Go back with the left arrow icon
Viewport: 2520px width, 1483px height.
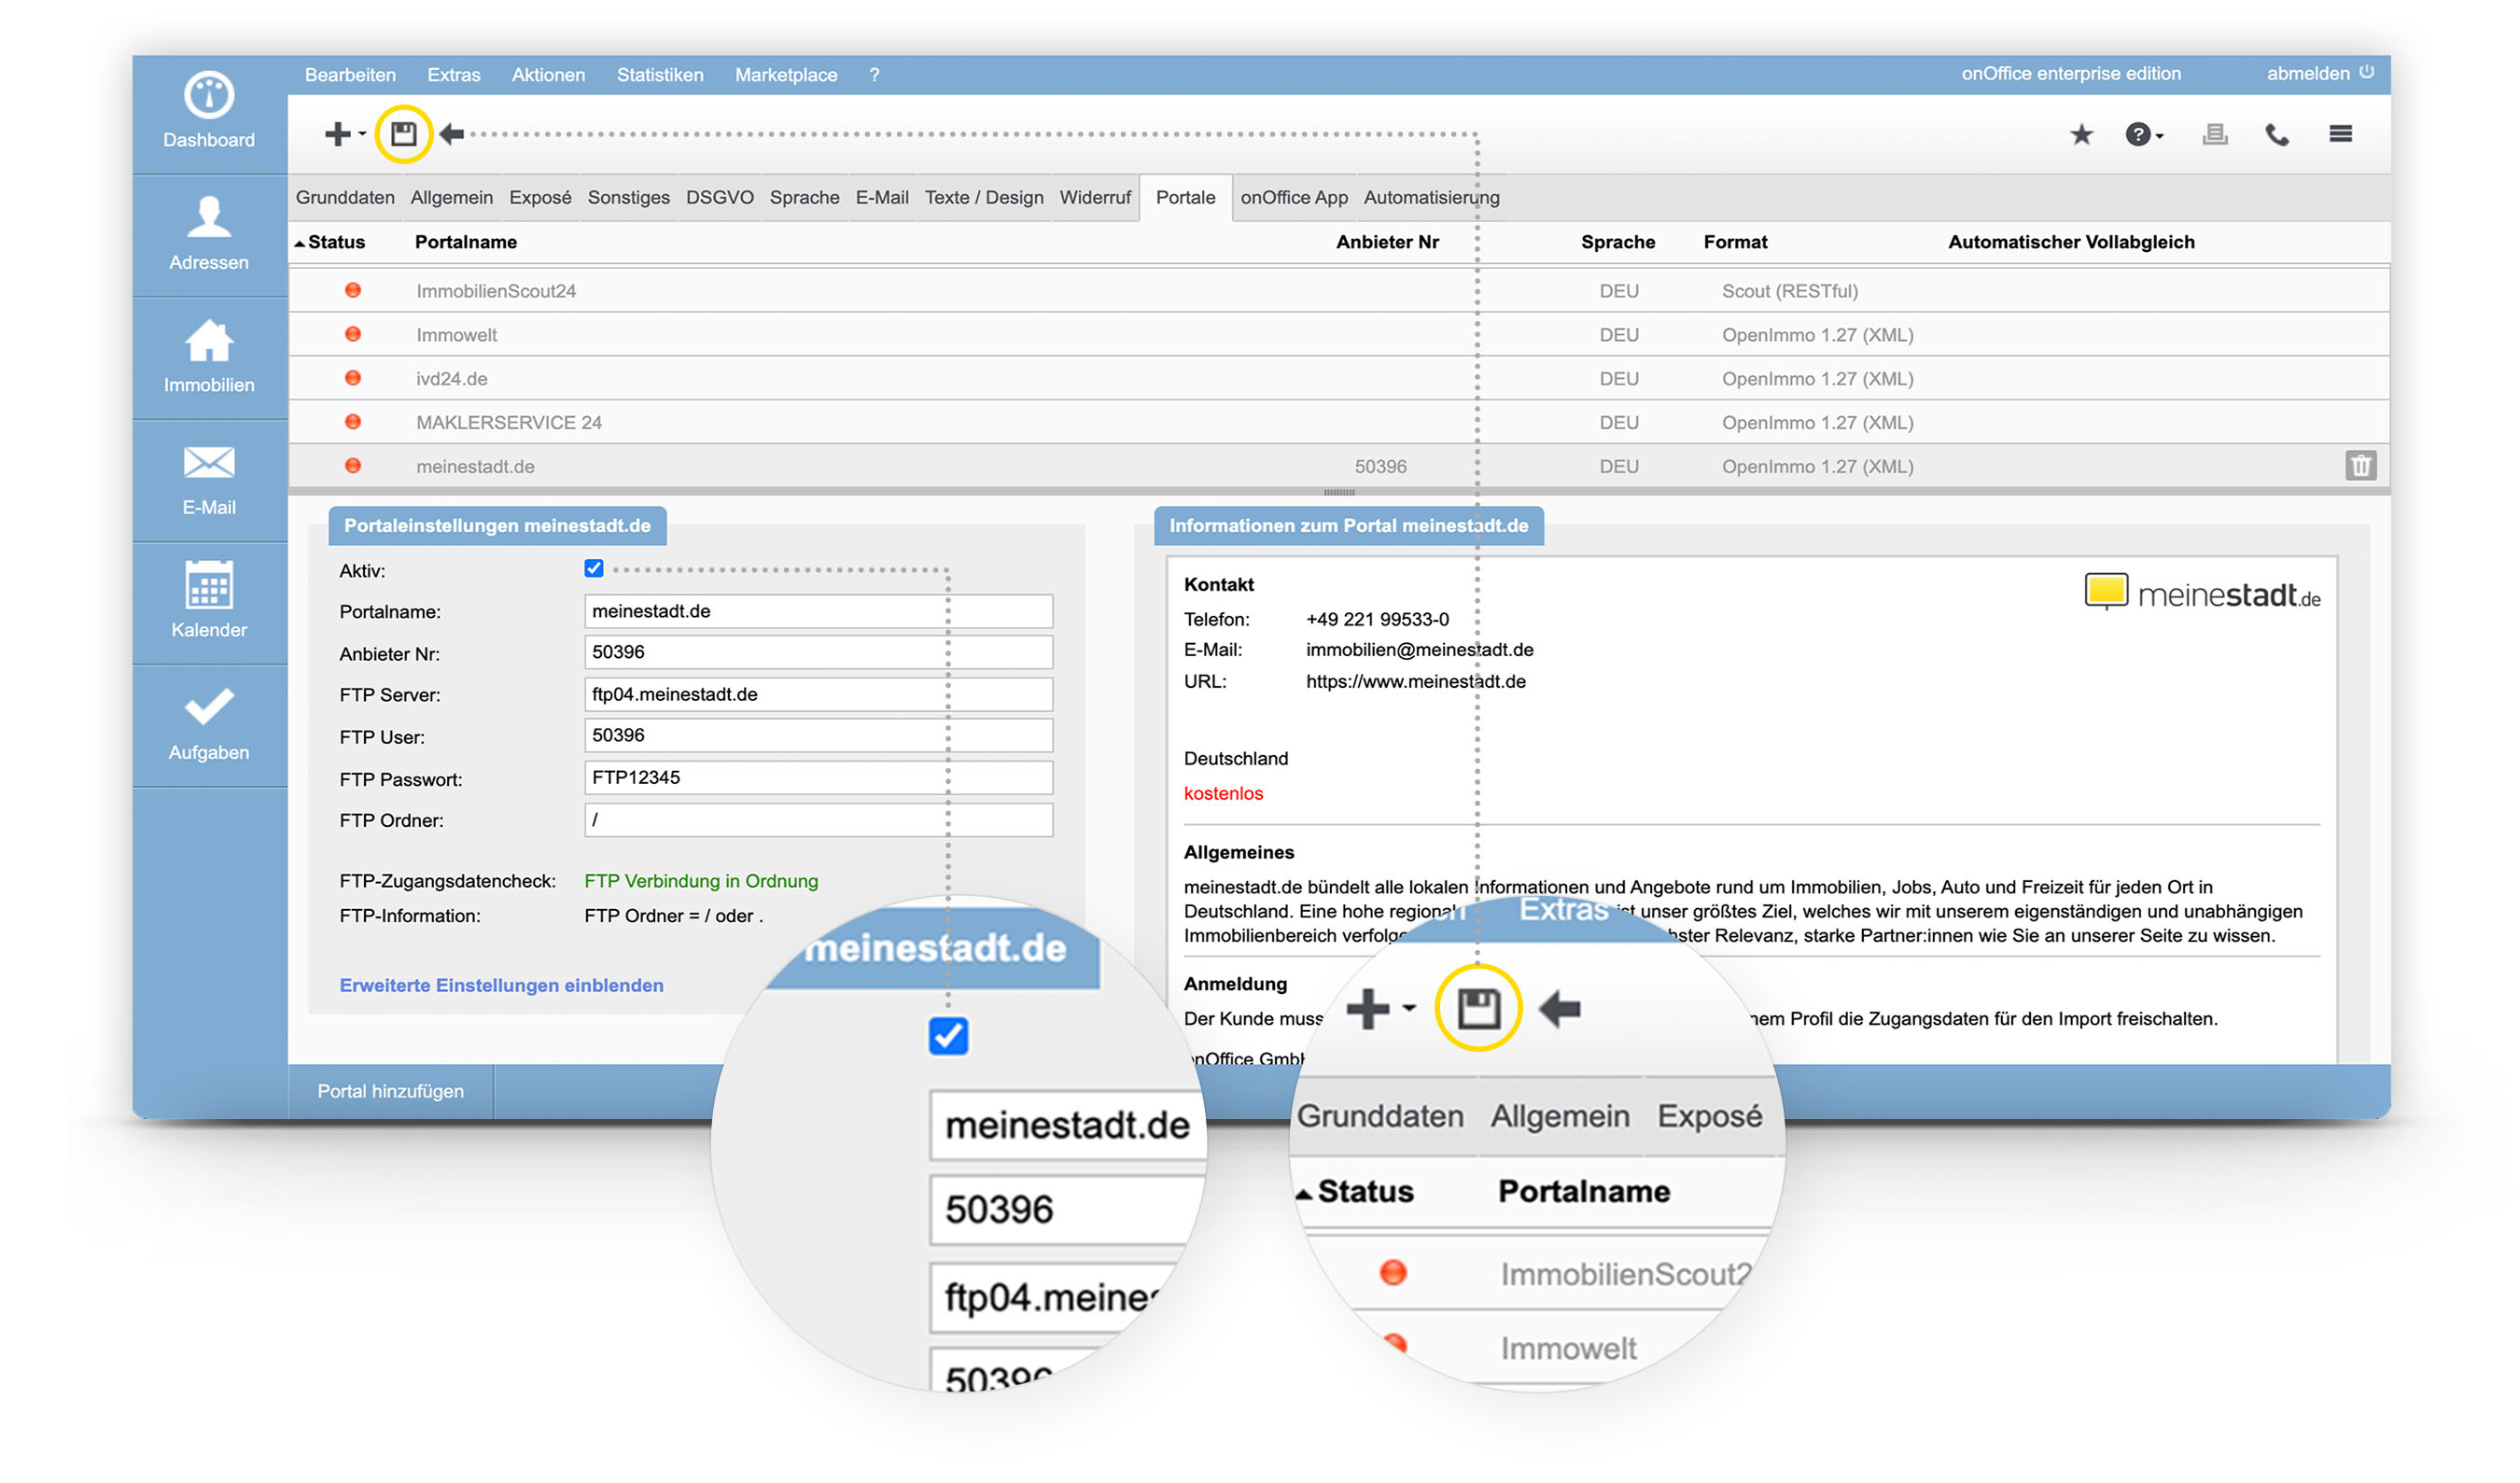pyautogui.click(x=452, y=134)
